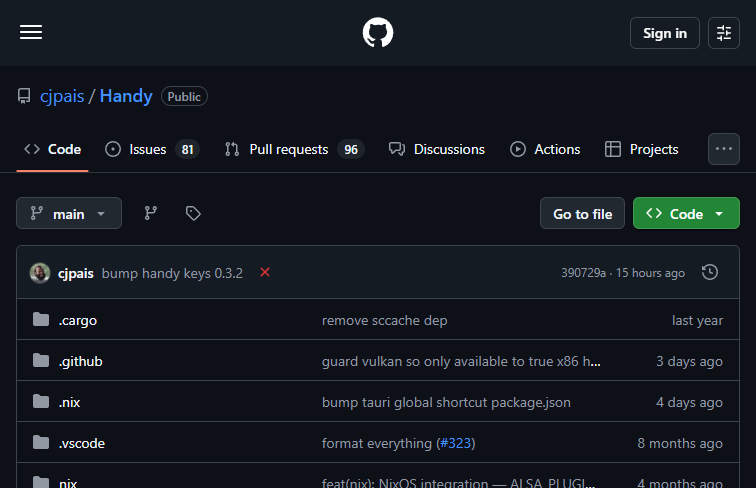Click the Go to file button

[582, 213]
